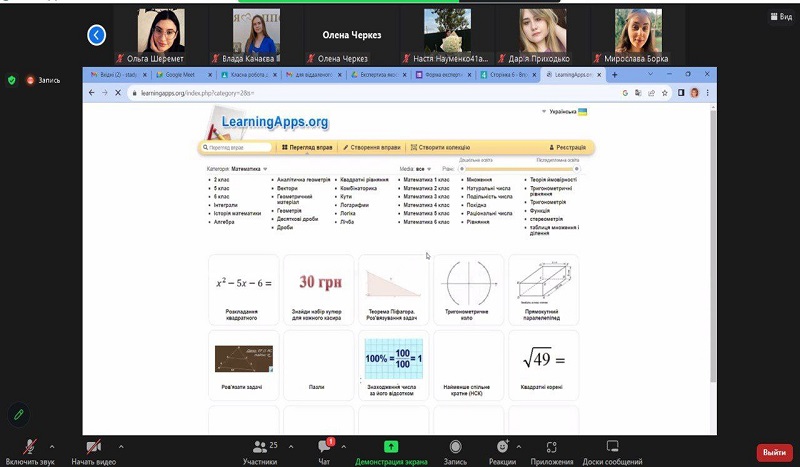
Task: Click the learningapps.org address bar
Action: (x=372, y=93)
